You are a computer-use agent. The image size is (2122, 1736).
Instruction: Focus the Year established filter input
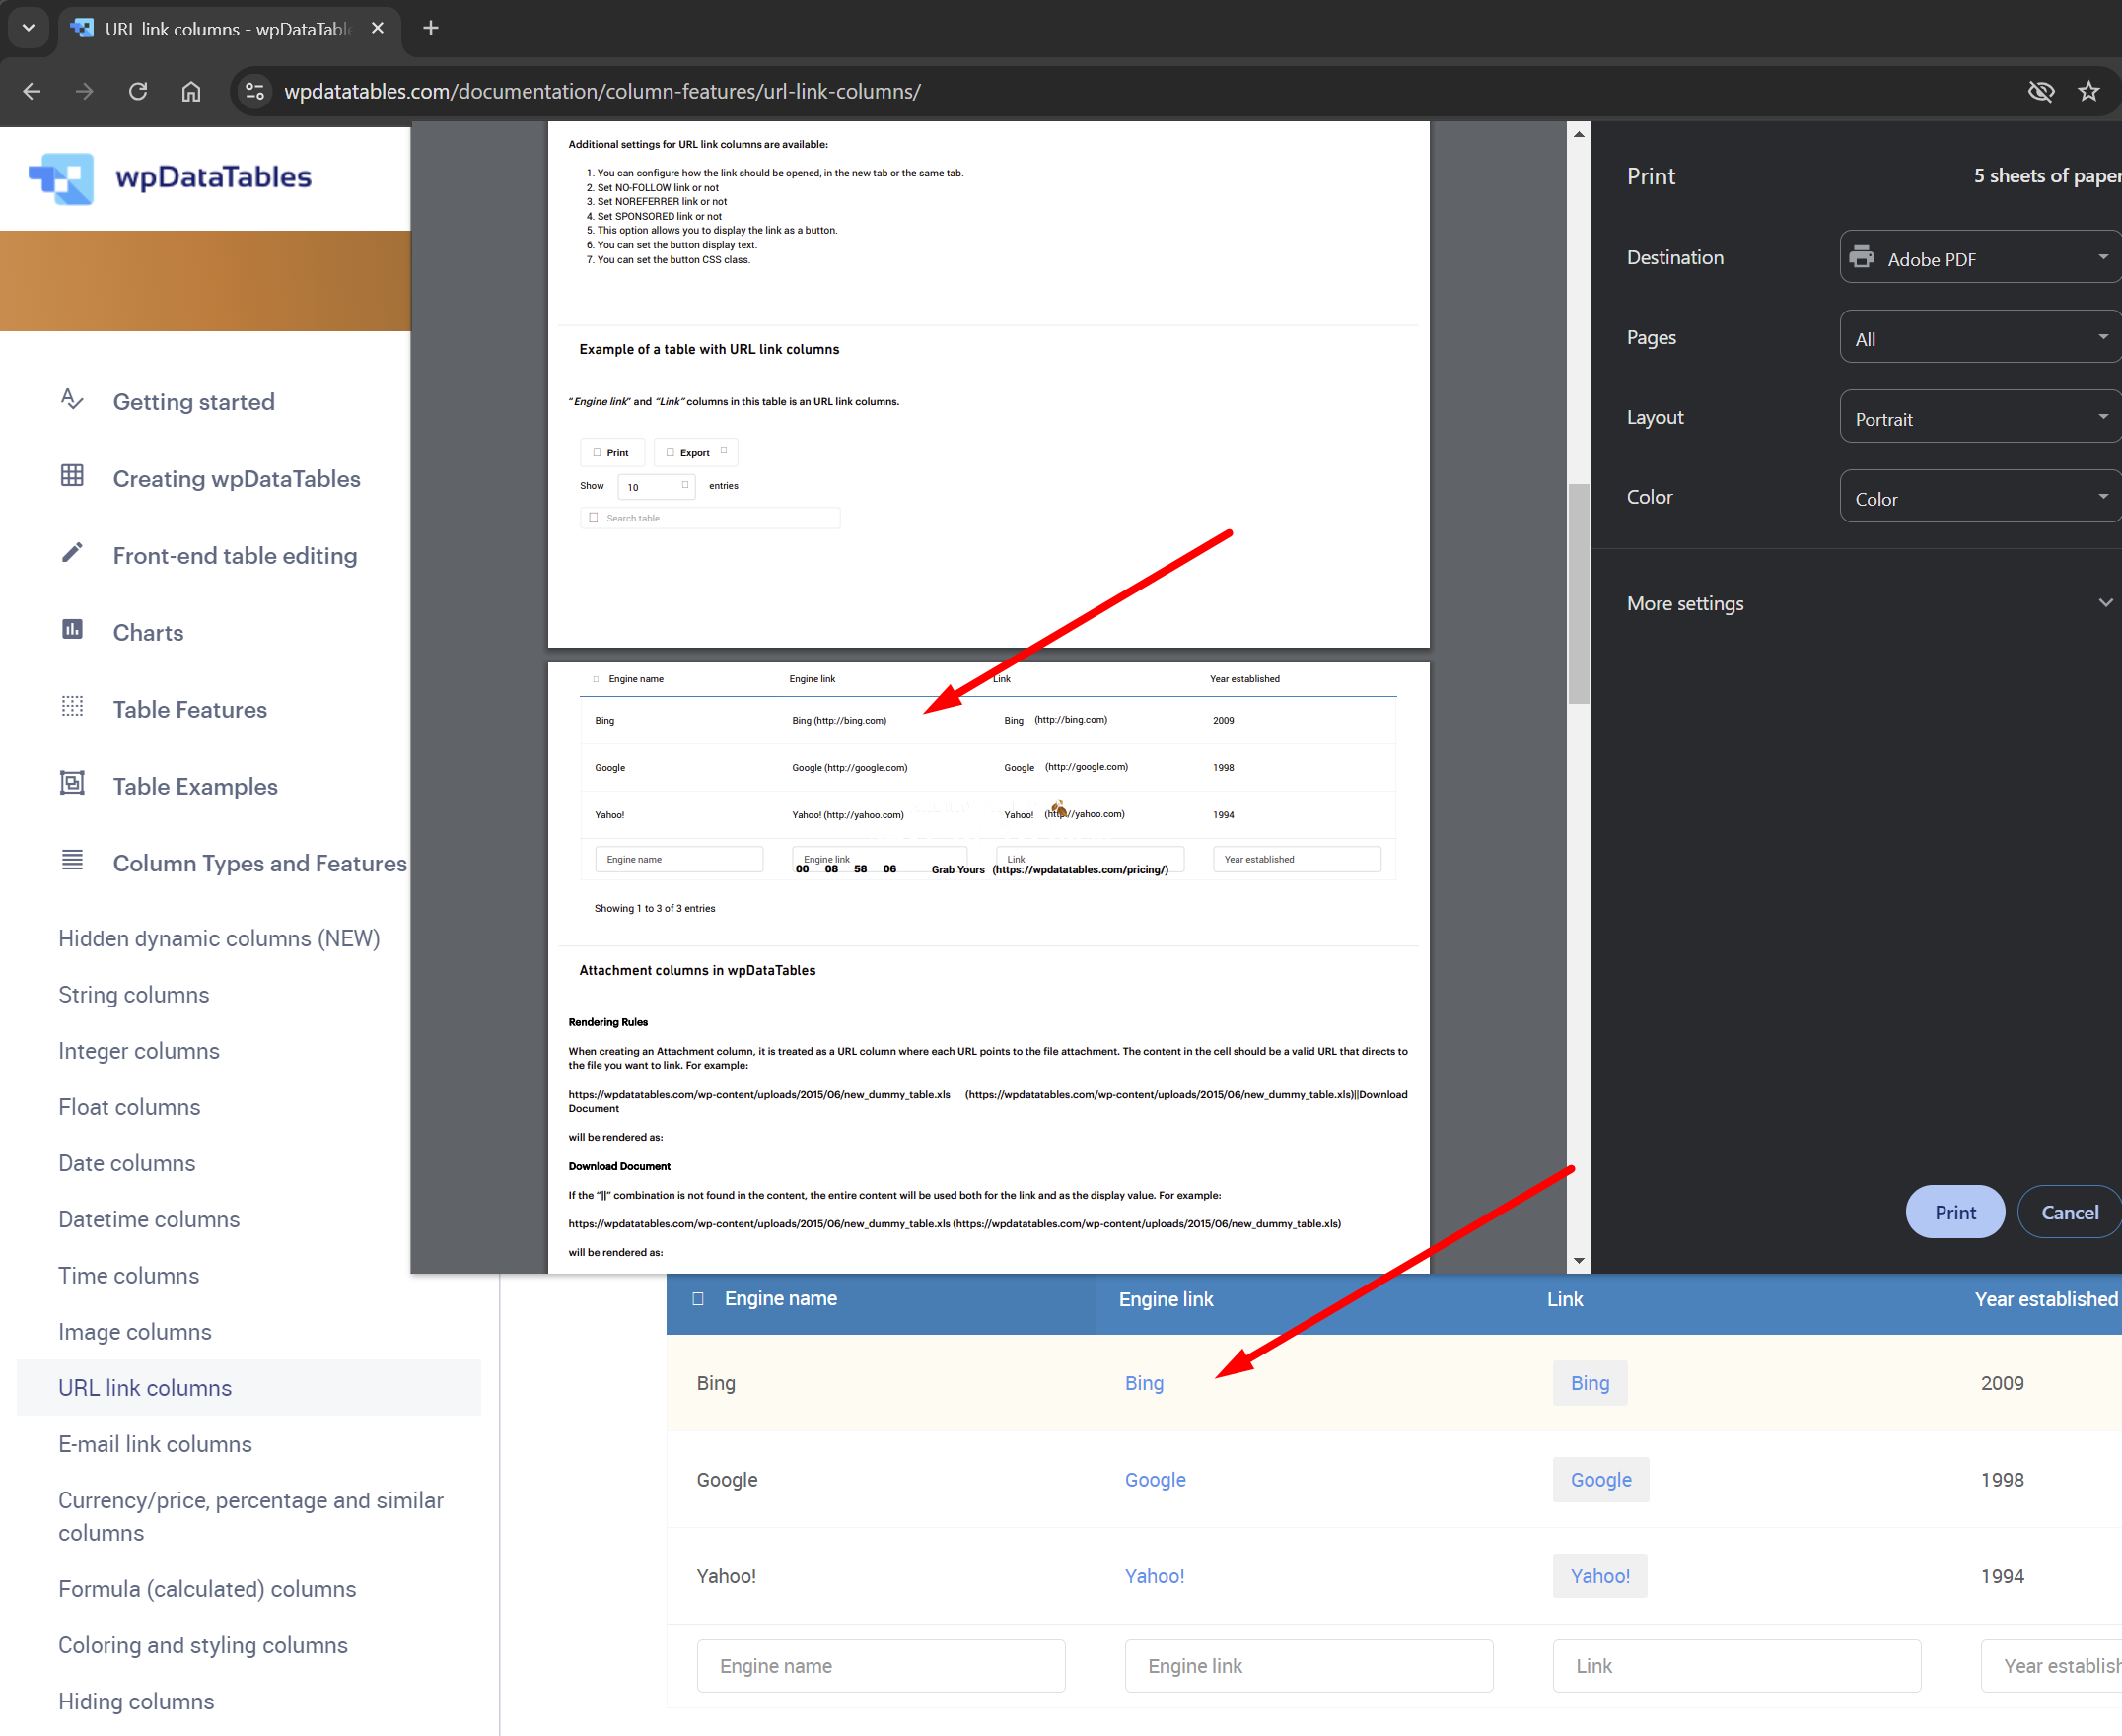(2051, 1666)
